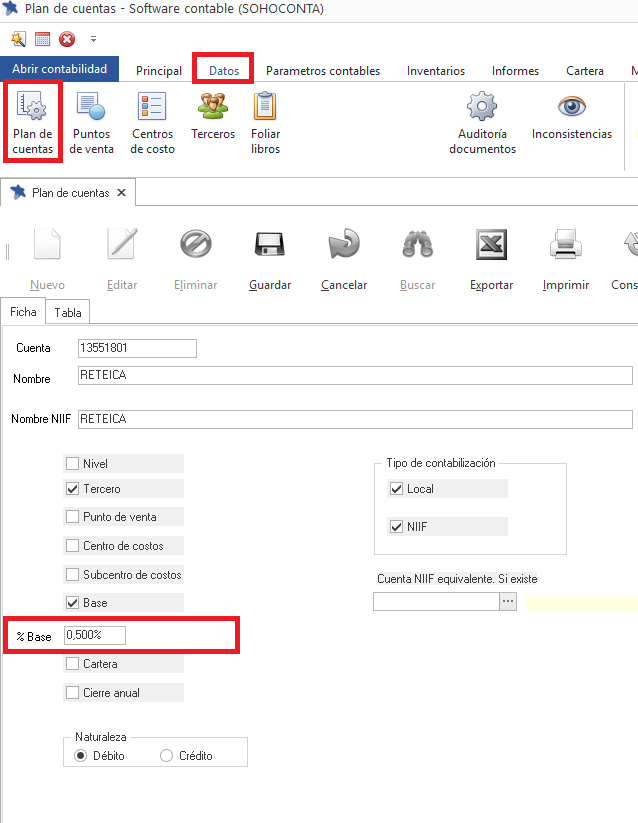This screenshot has width=638, height=823.
Task: Switch to the Tabla tab
Action: pos(68,312)
